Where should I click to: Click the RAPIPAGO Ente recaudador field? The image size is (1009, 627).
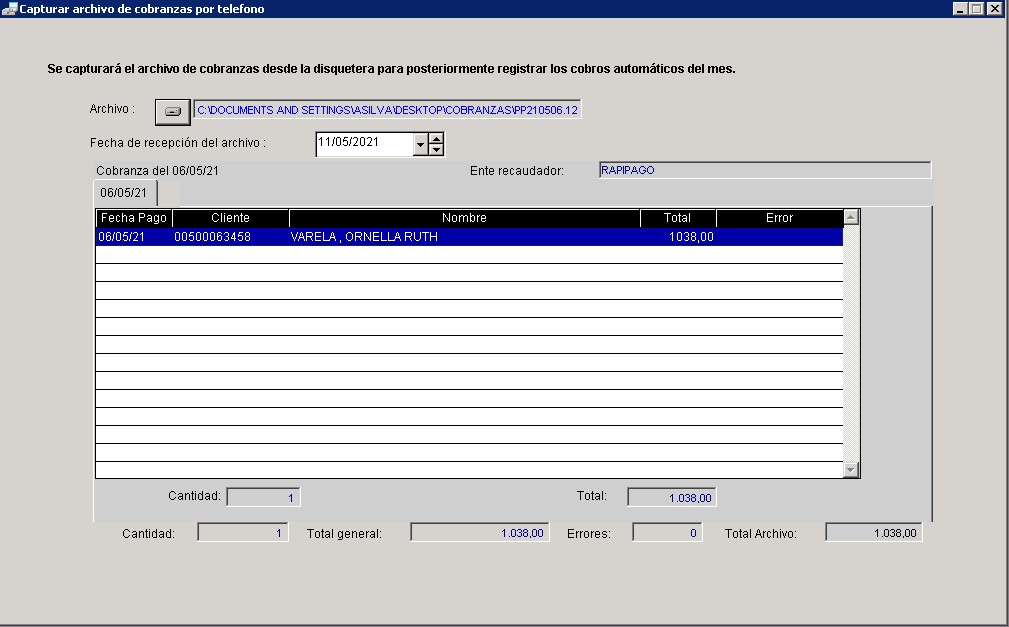point(763,169)
